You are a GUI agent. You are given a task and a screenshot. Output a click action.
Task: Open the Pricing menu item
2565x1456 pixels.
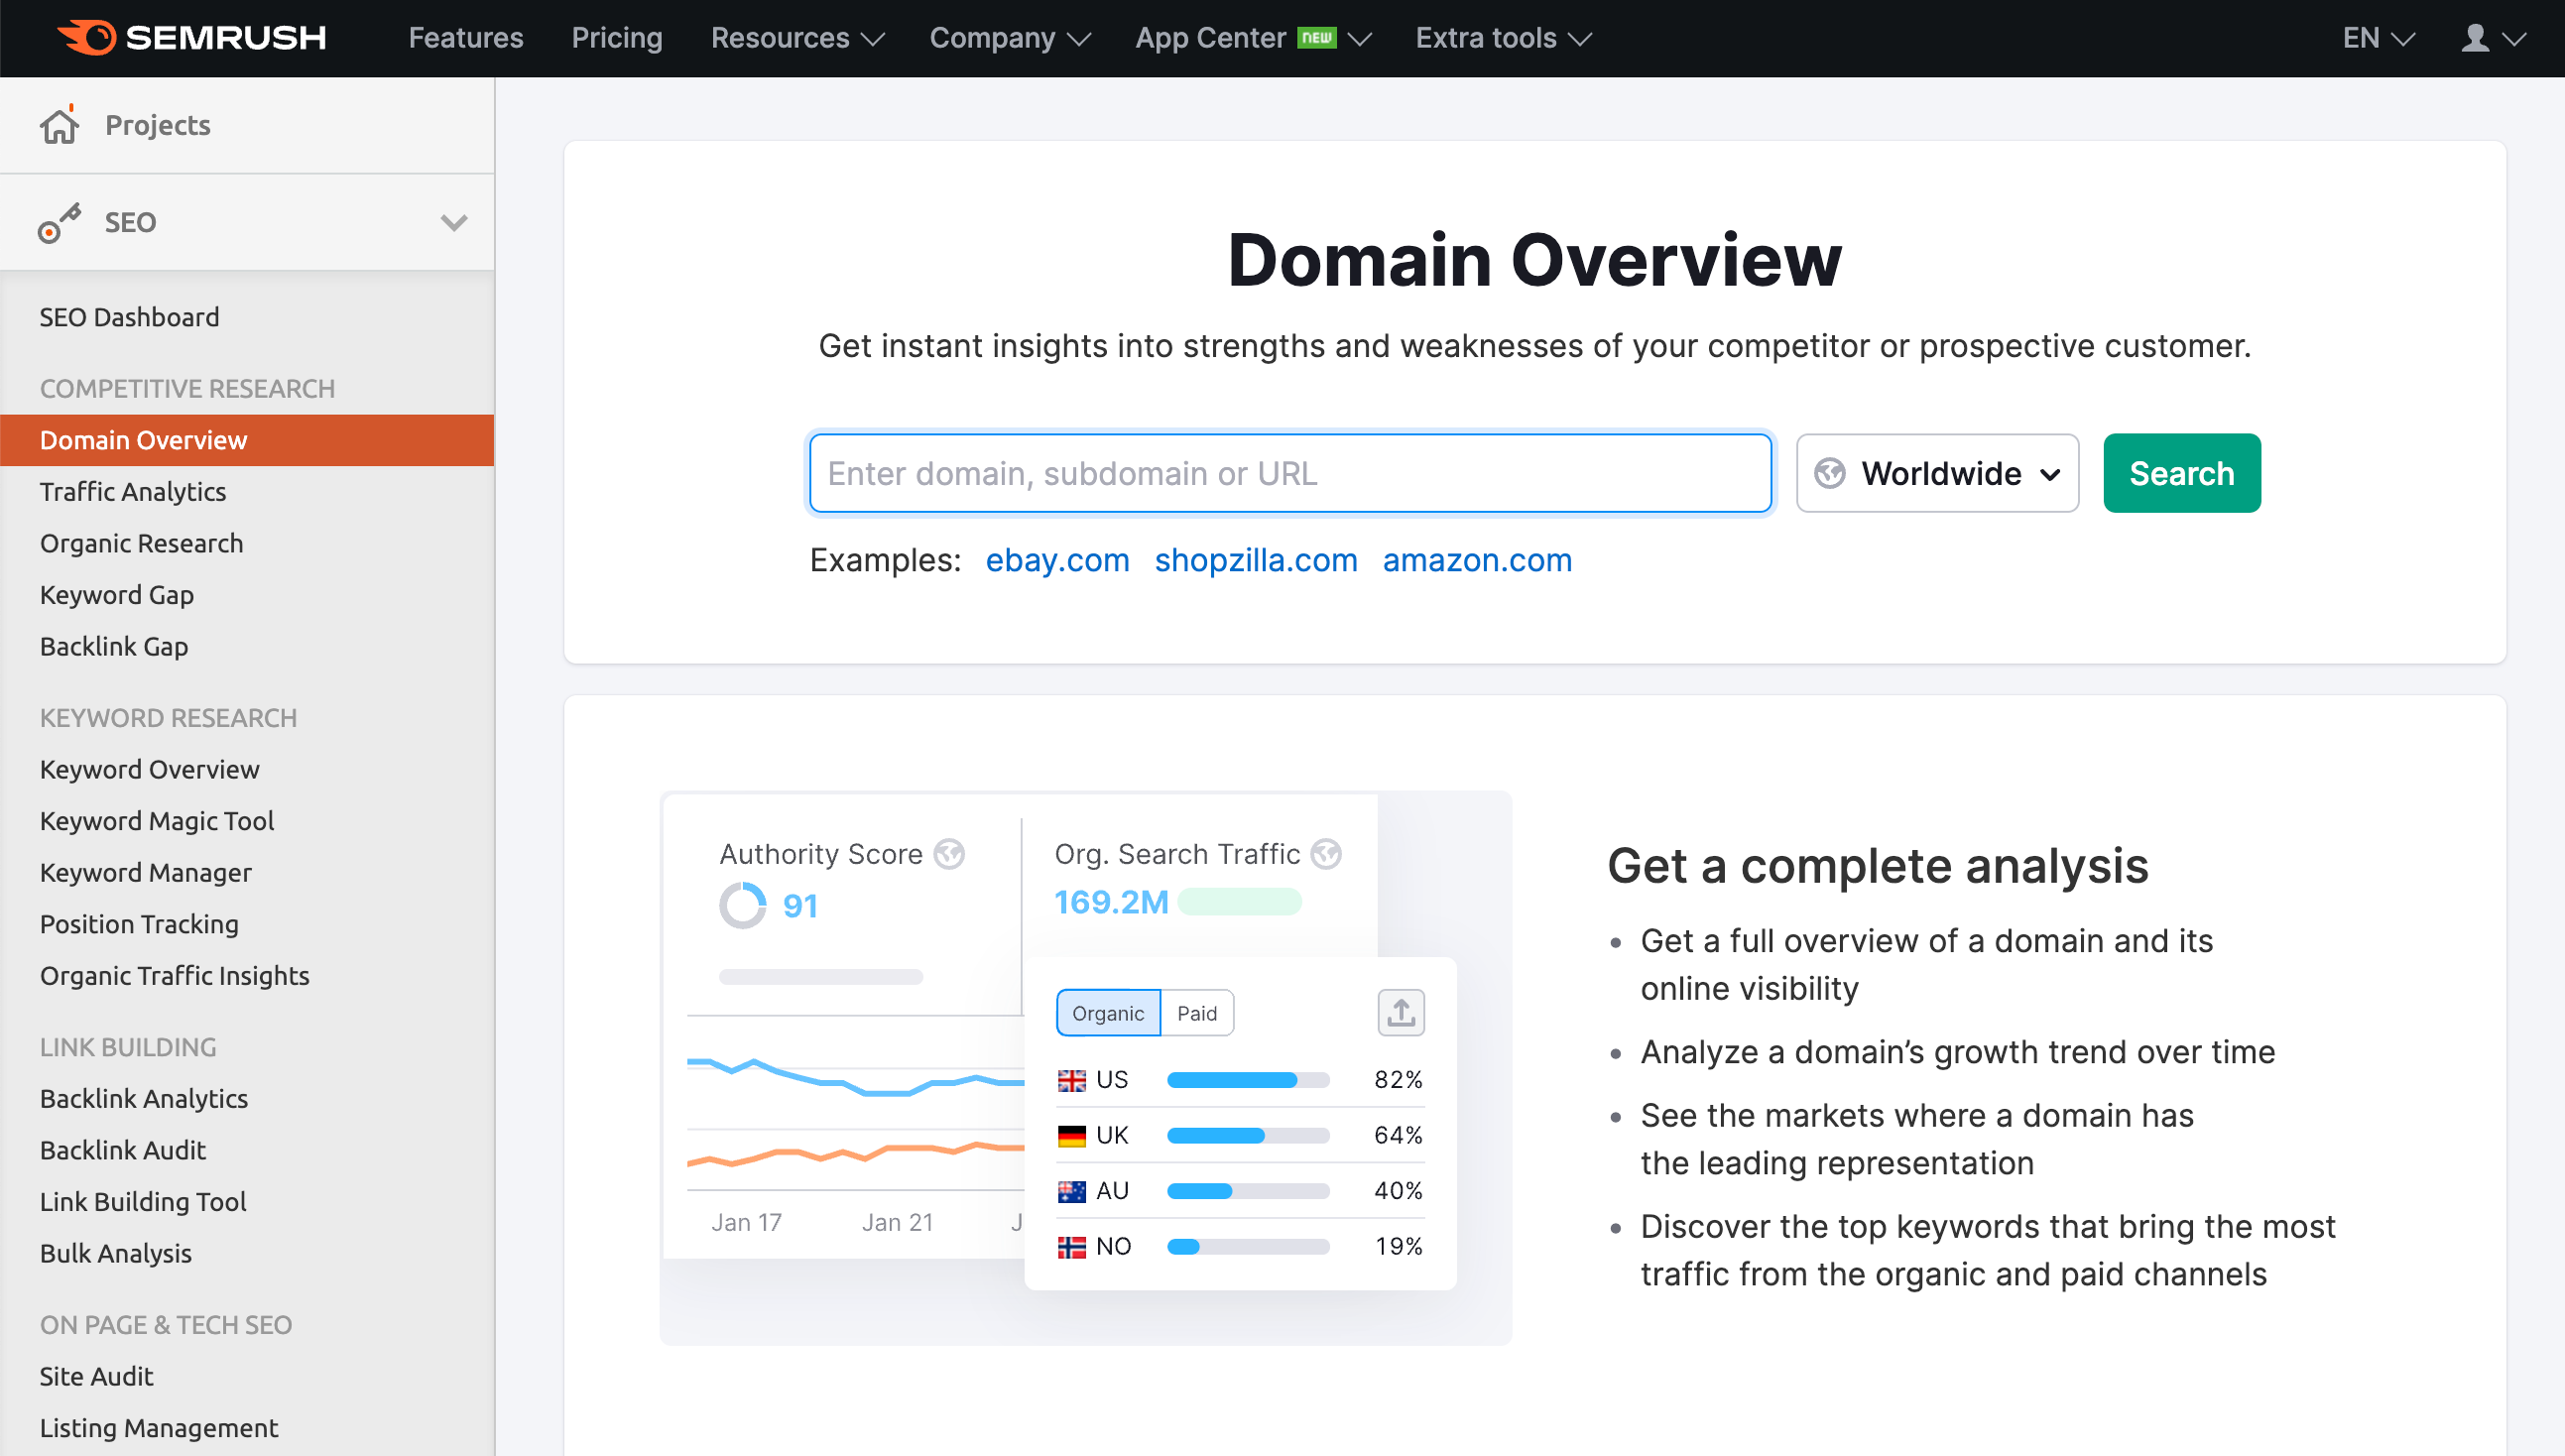click(x=617, y=38)
